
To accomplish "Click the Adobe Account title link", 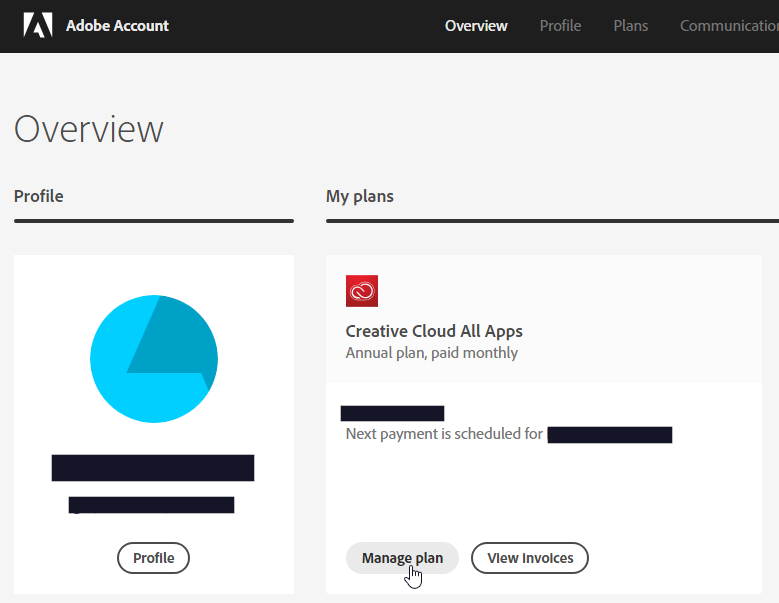I will (x=117, y=26).
